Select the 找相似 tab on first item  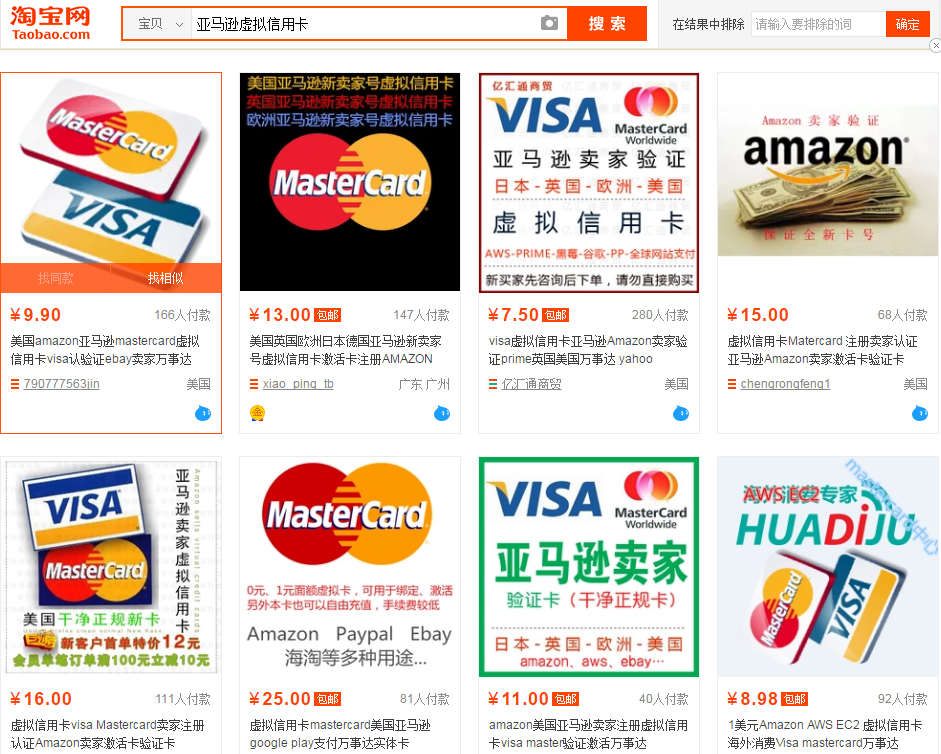click(166, 279)
